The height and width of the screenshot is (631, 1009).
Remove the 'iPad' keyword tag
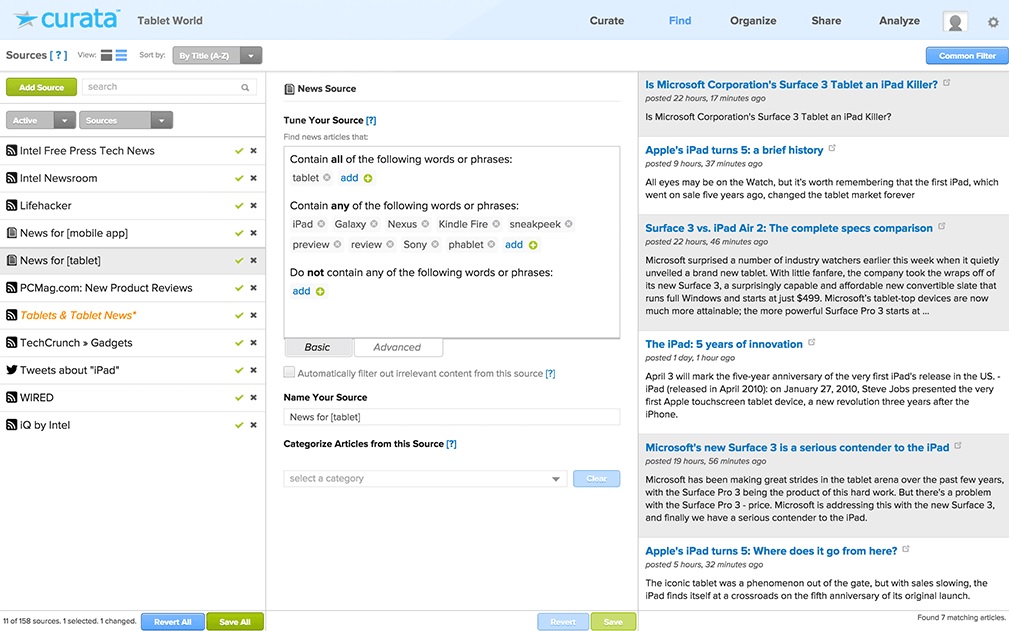tap(321, 224)
